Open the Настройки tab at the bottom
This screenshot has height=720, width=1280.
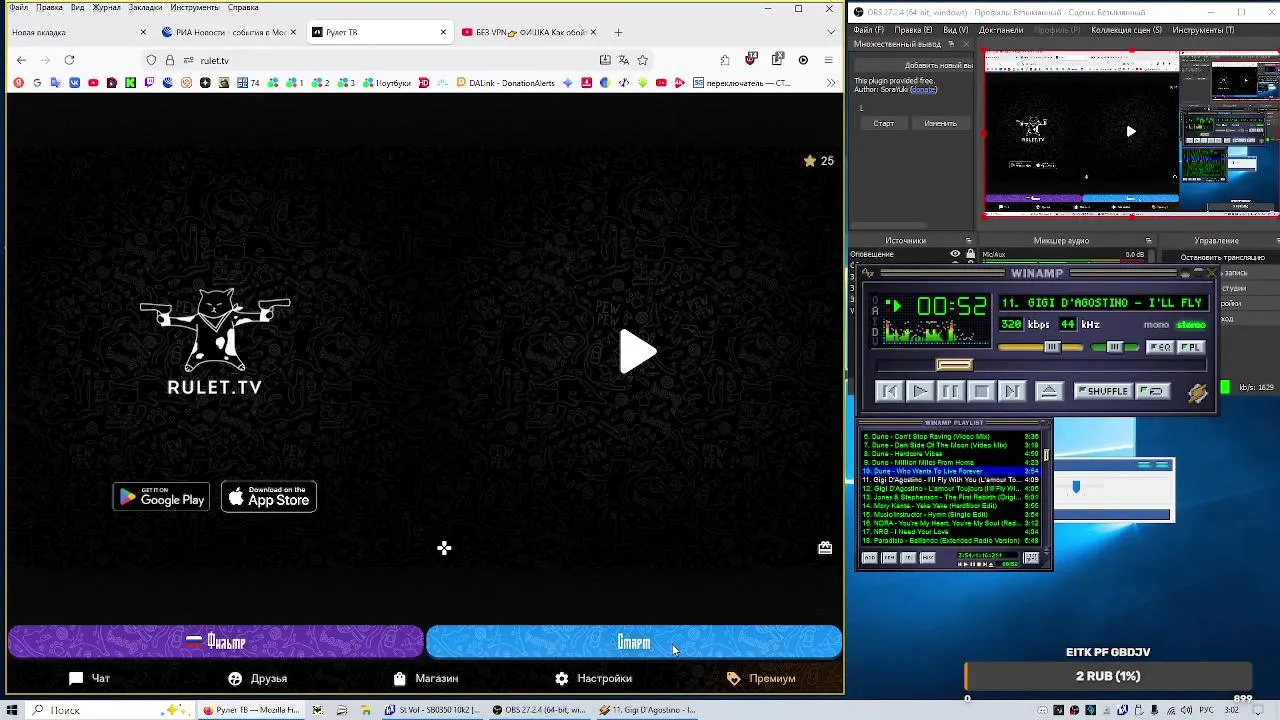point(593,678)
